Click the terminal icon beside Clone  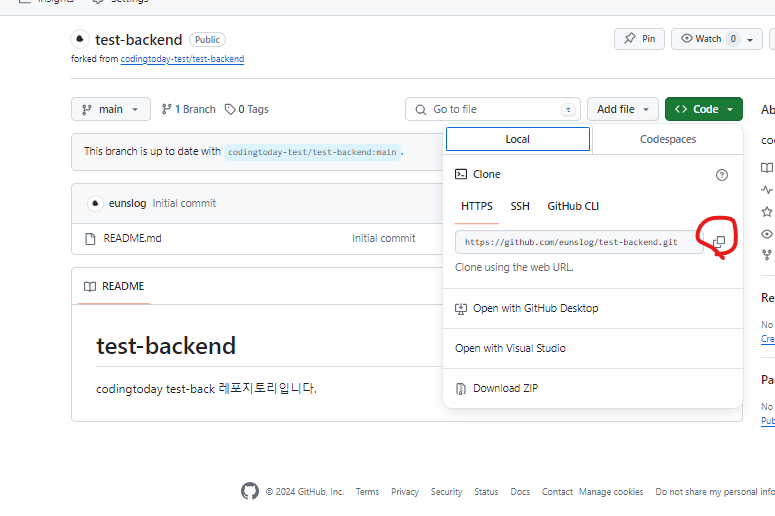(x=461, y=174)
